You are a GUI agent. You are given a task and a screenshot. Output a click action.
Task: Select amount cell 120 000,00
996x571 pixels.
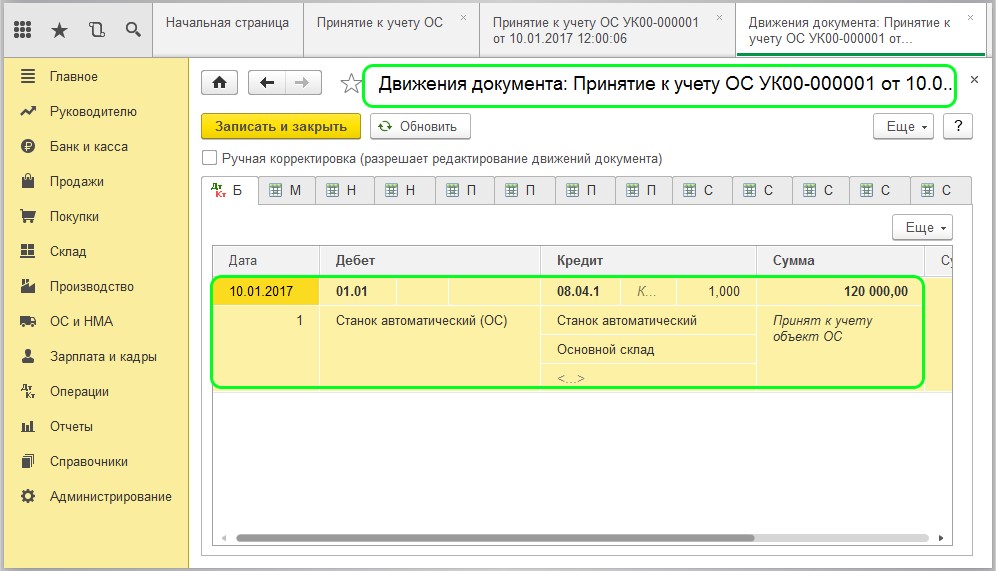coord(840,292)
